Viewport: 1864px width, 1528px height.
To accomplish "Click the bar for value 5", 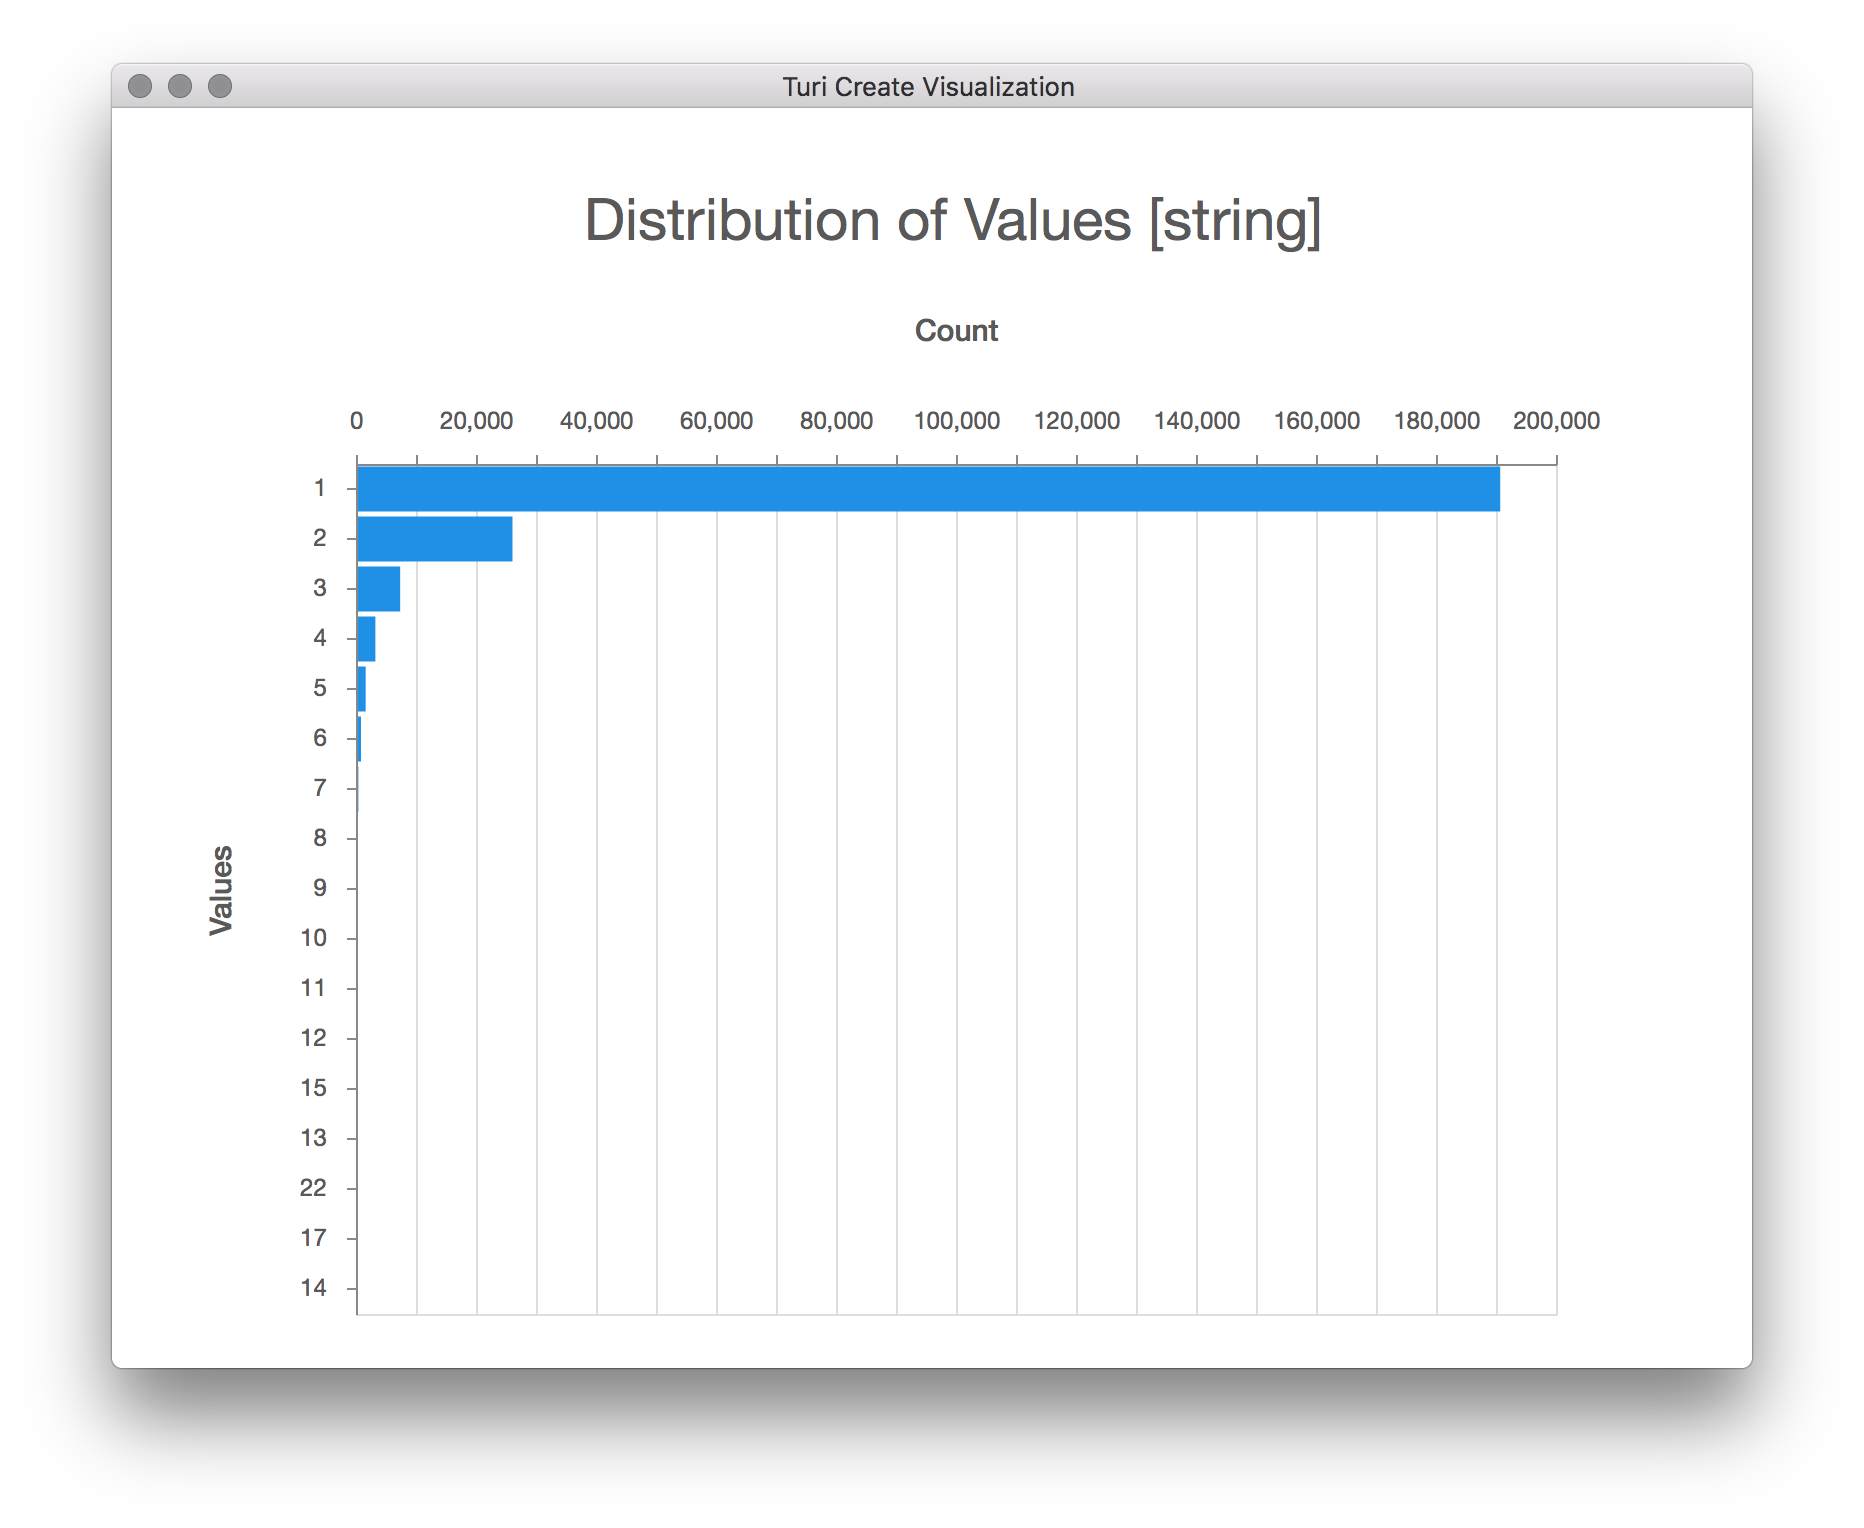I will click(361, 689).
